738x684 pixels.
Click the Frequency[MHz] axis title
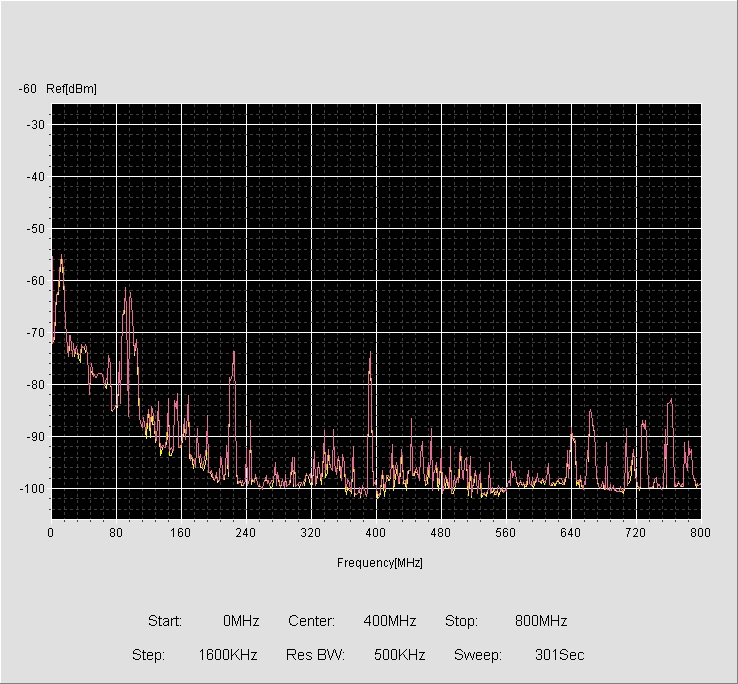pyautogui.click(x=380, y=563)
